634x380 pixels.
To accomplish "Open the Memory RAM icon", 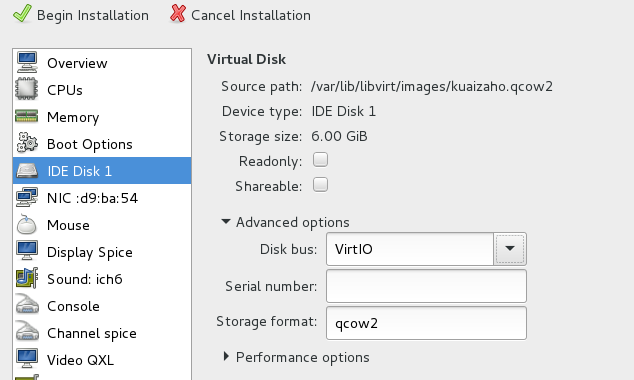I will pyautogui.click(x=27, y=116).
